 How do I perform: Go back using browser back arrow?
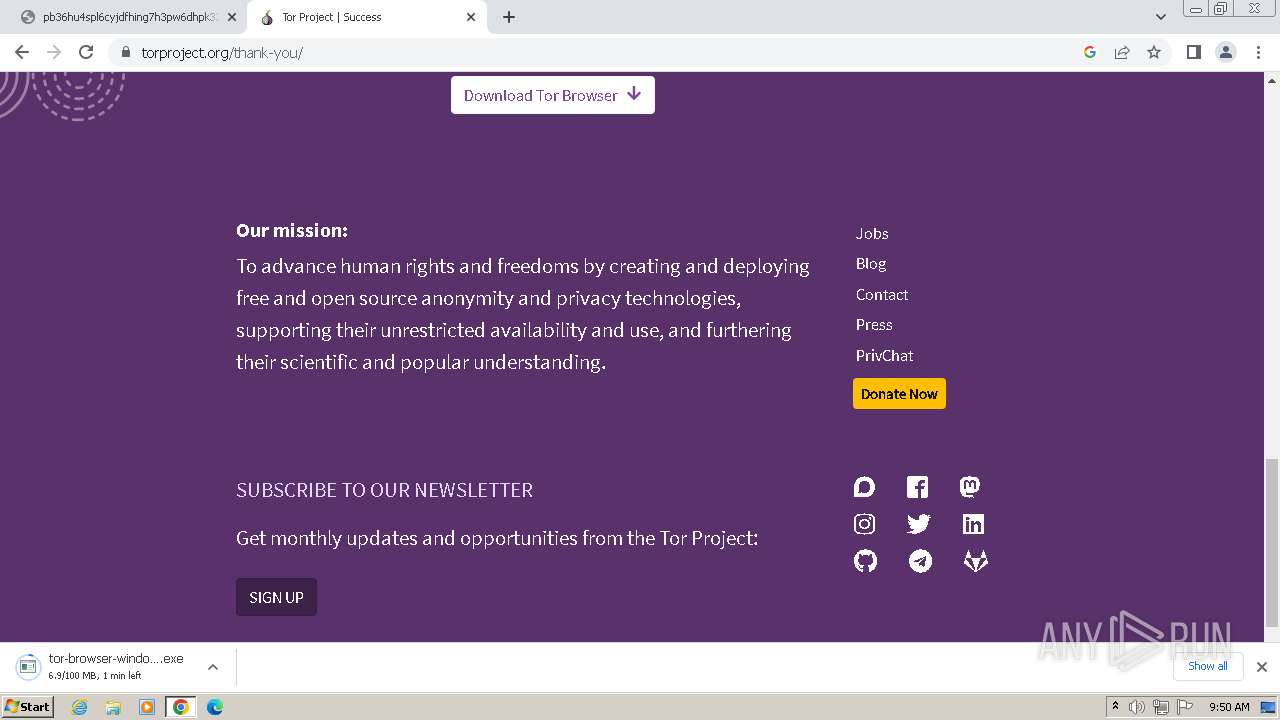pyautogui.click(x=22, y=52)
